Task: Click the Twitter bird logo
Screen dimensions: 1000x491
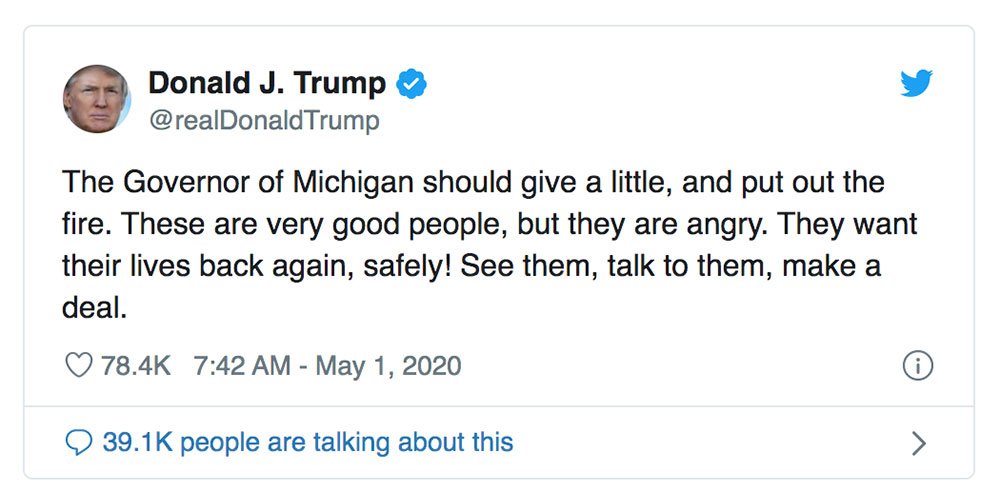Action: click(x=916, y=83)
